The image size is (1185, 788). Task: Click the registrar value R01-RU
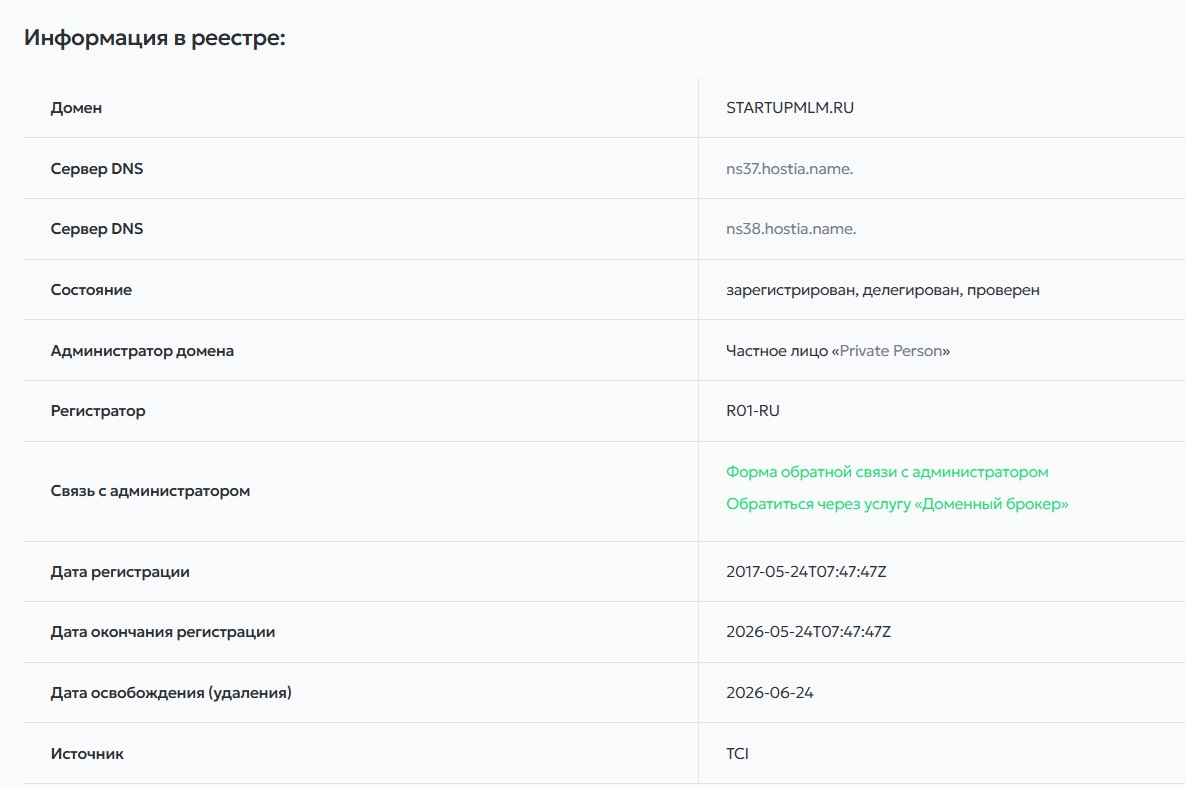pyautogui.click(x=753, y=411)
